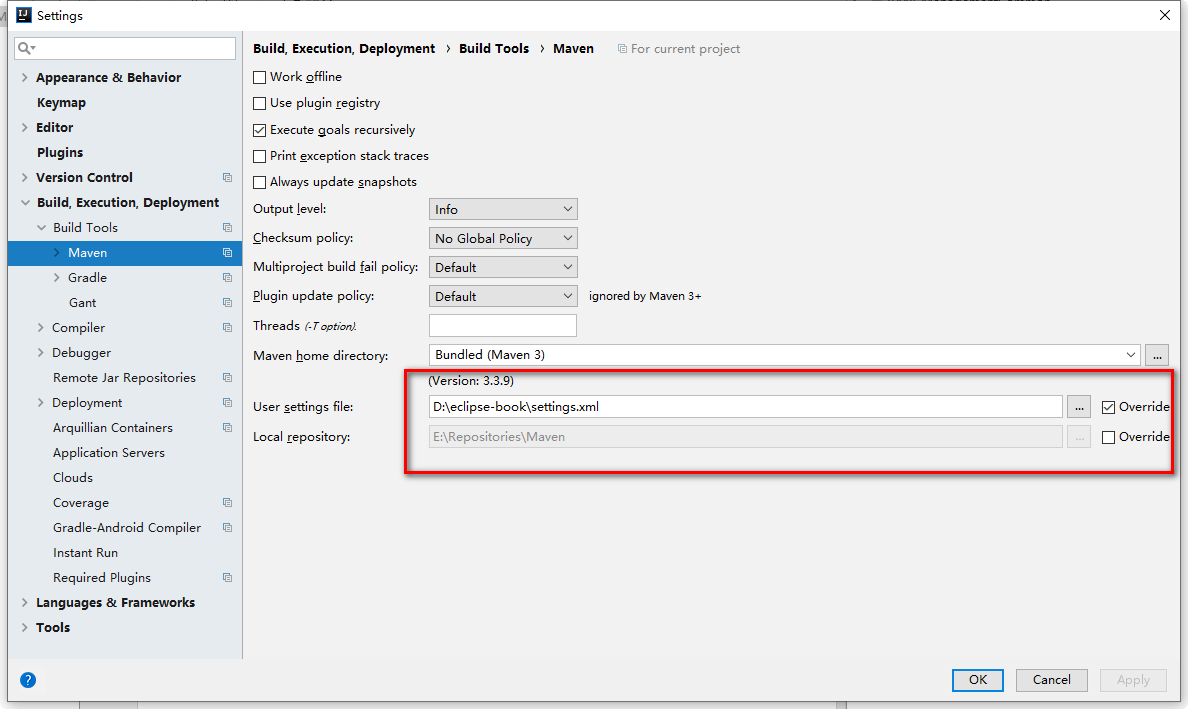Image resolution: width=1188 pixels, height=709 pixels.
Task: Expand the Tools section
Action: coord(24,627)
